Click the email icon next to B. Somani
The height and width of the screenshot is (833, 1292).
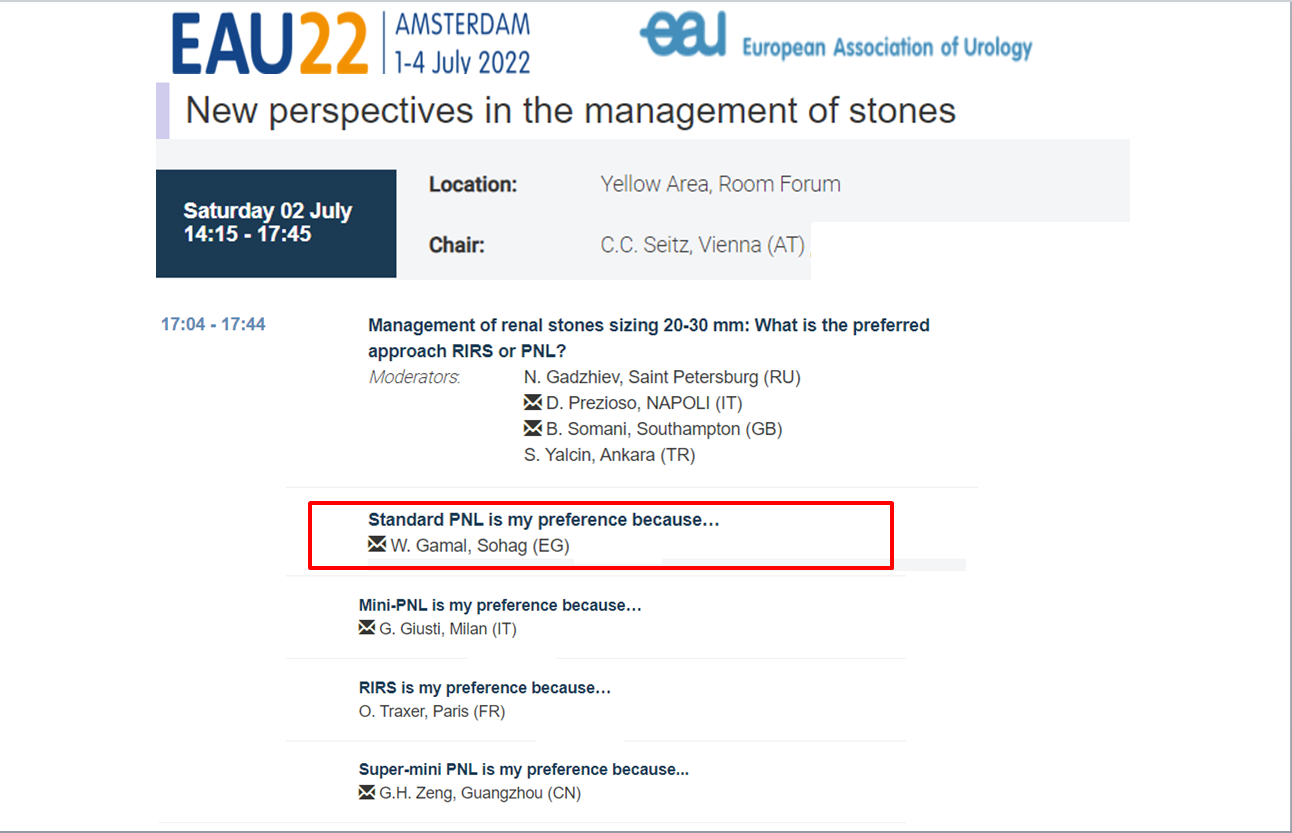(533, 429)
